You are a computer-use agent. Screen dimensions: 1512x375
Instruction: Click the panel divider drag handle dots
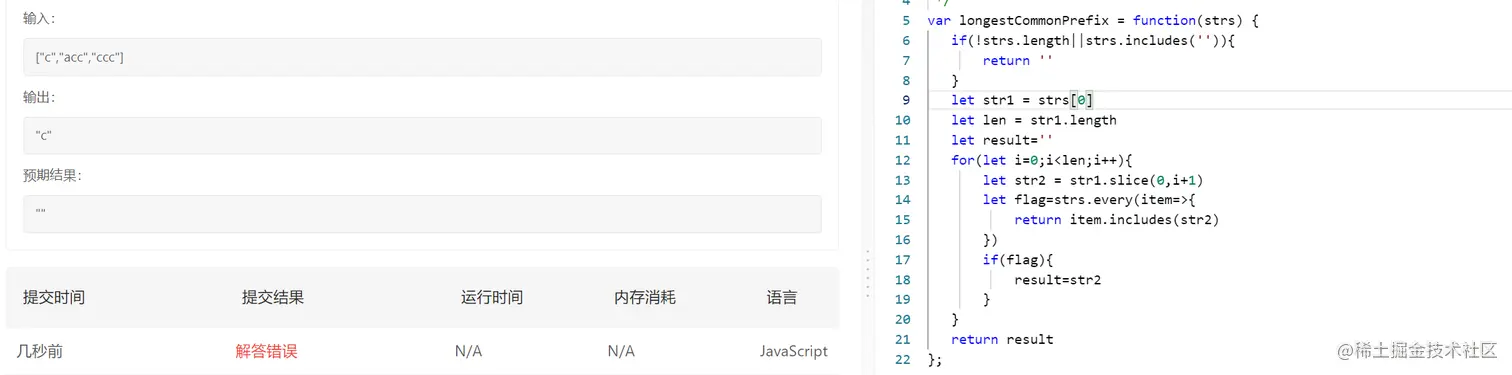pyautogui.click(x=867, y=274)
